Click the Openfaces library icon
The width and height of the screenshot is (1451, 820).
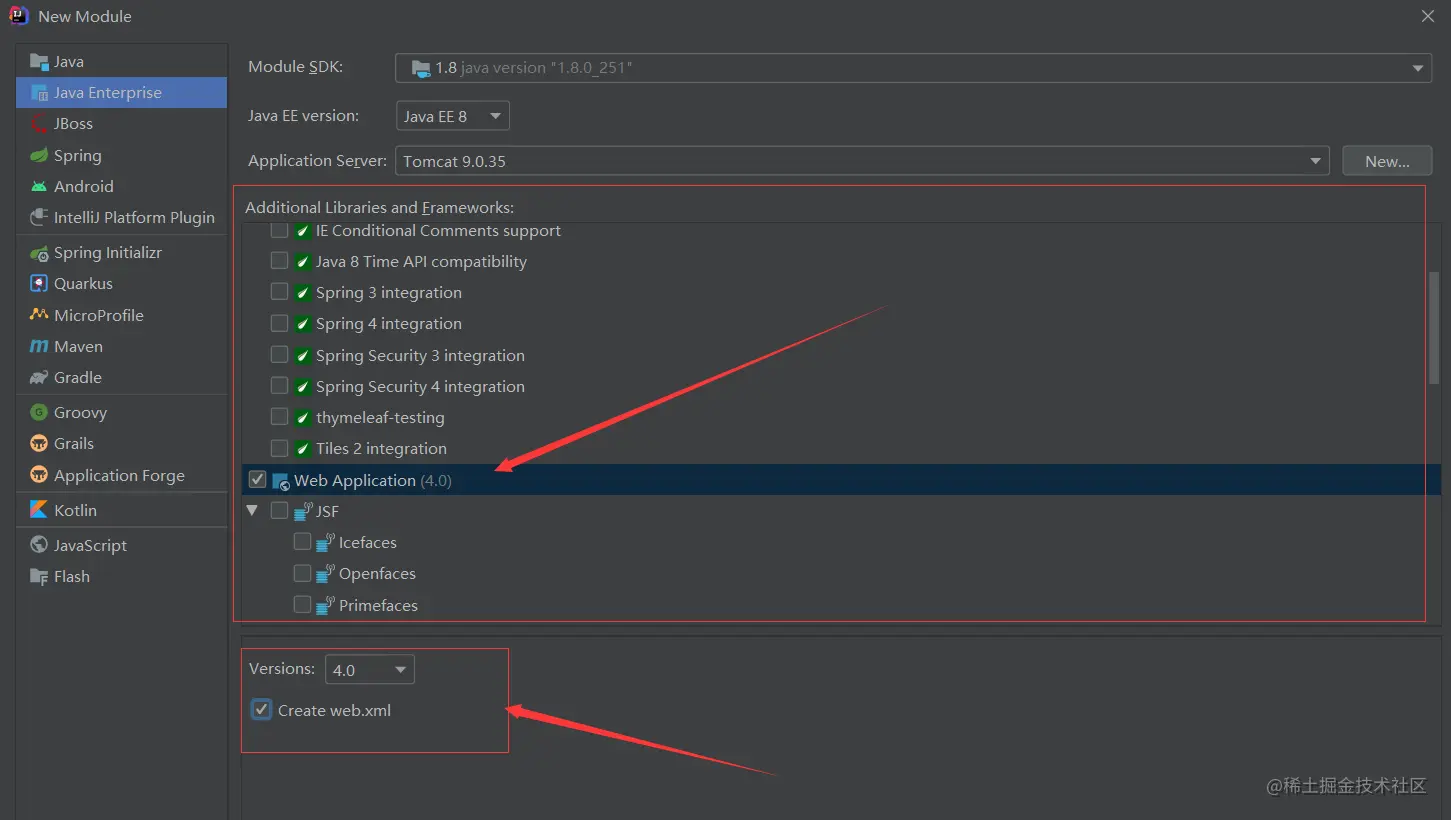point(326,574)
